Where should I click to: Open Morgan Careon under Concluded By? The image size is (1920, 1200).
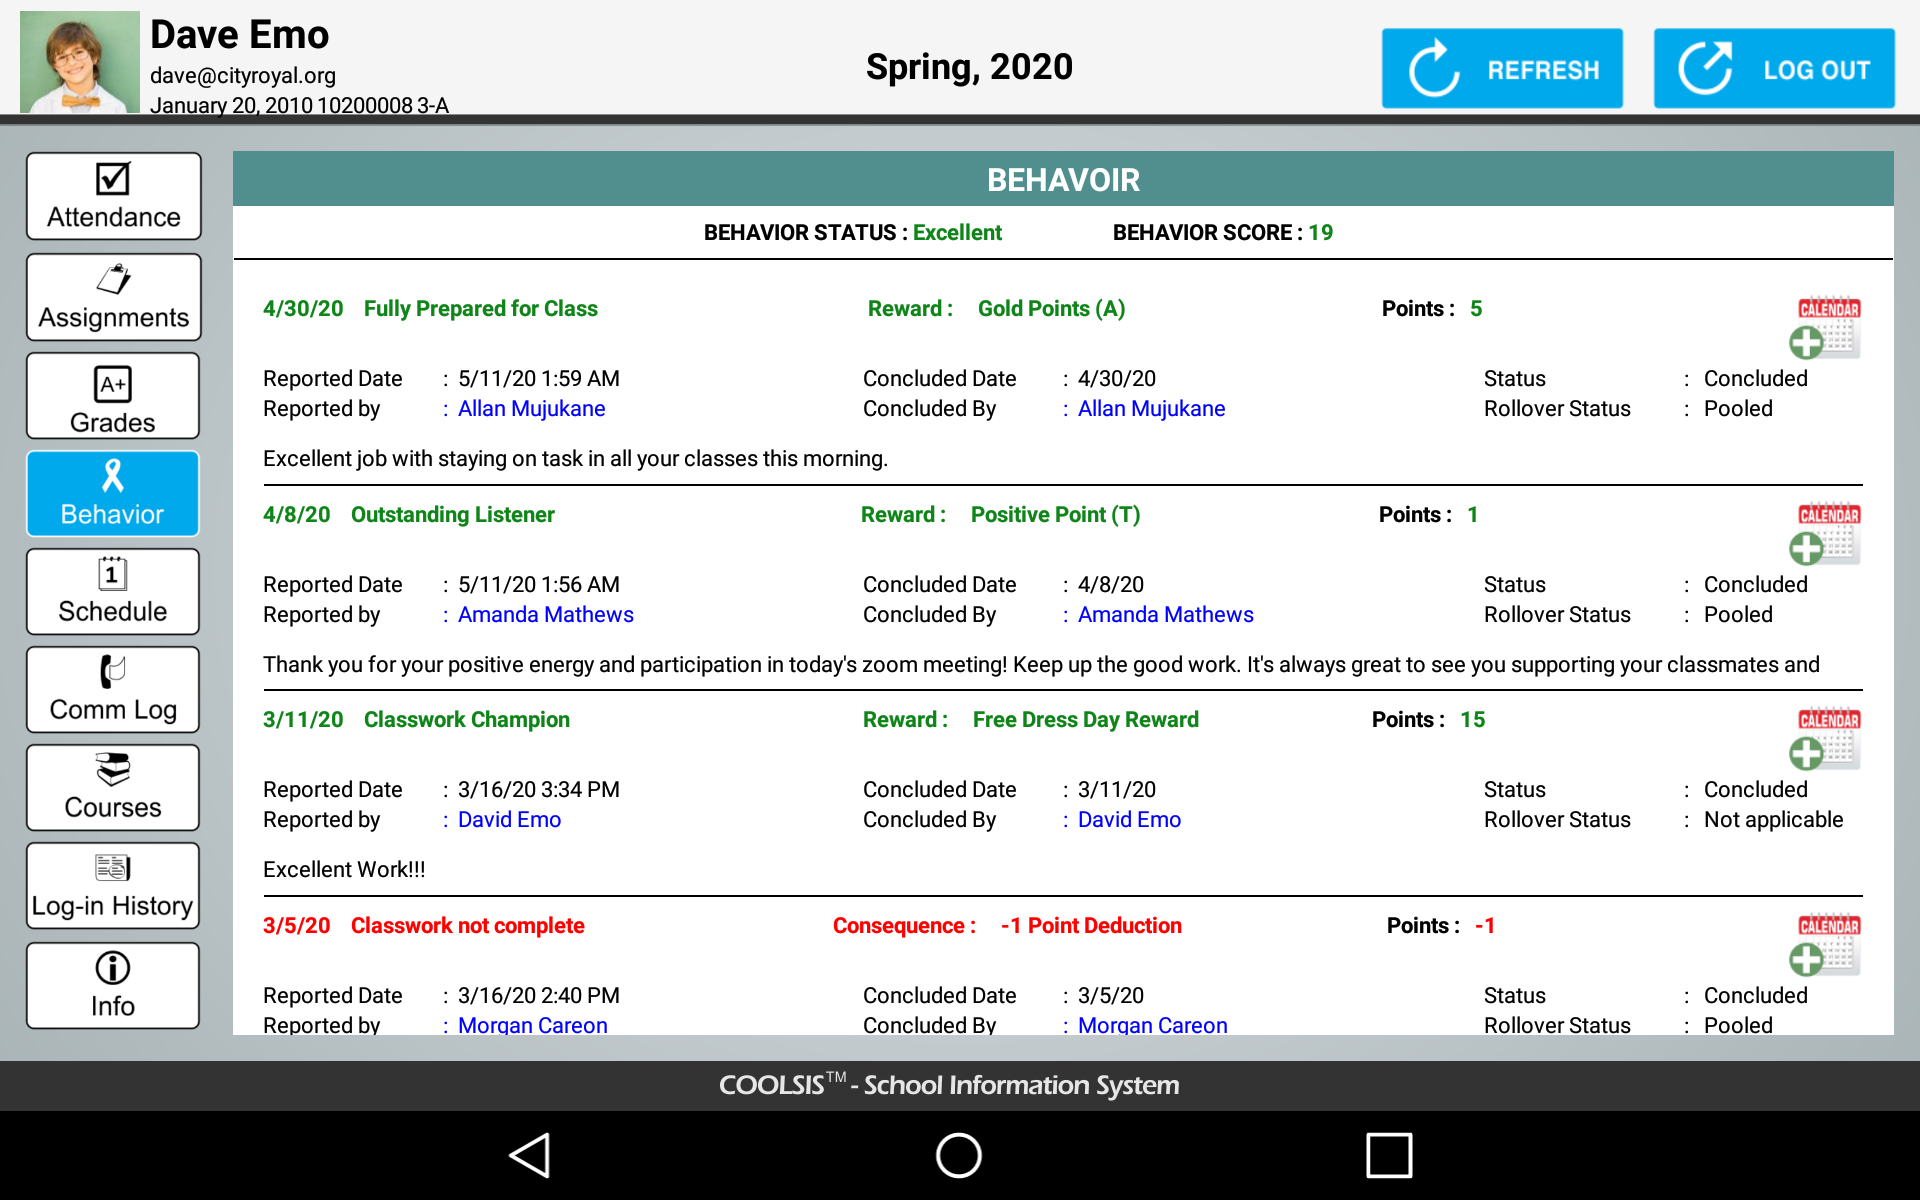[x=1152, y=1025]
